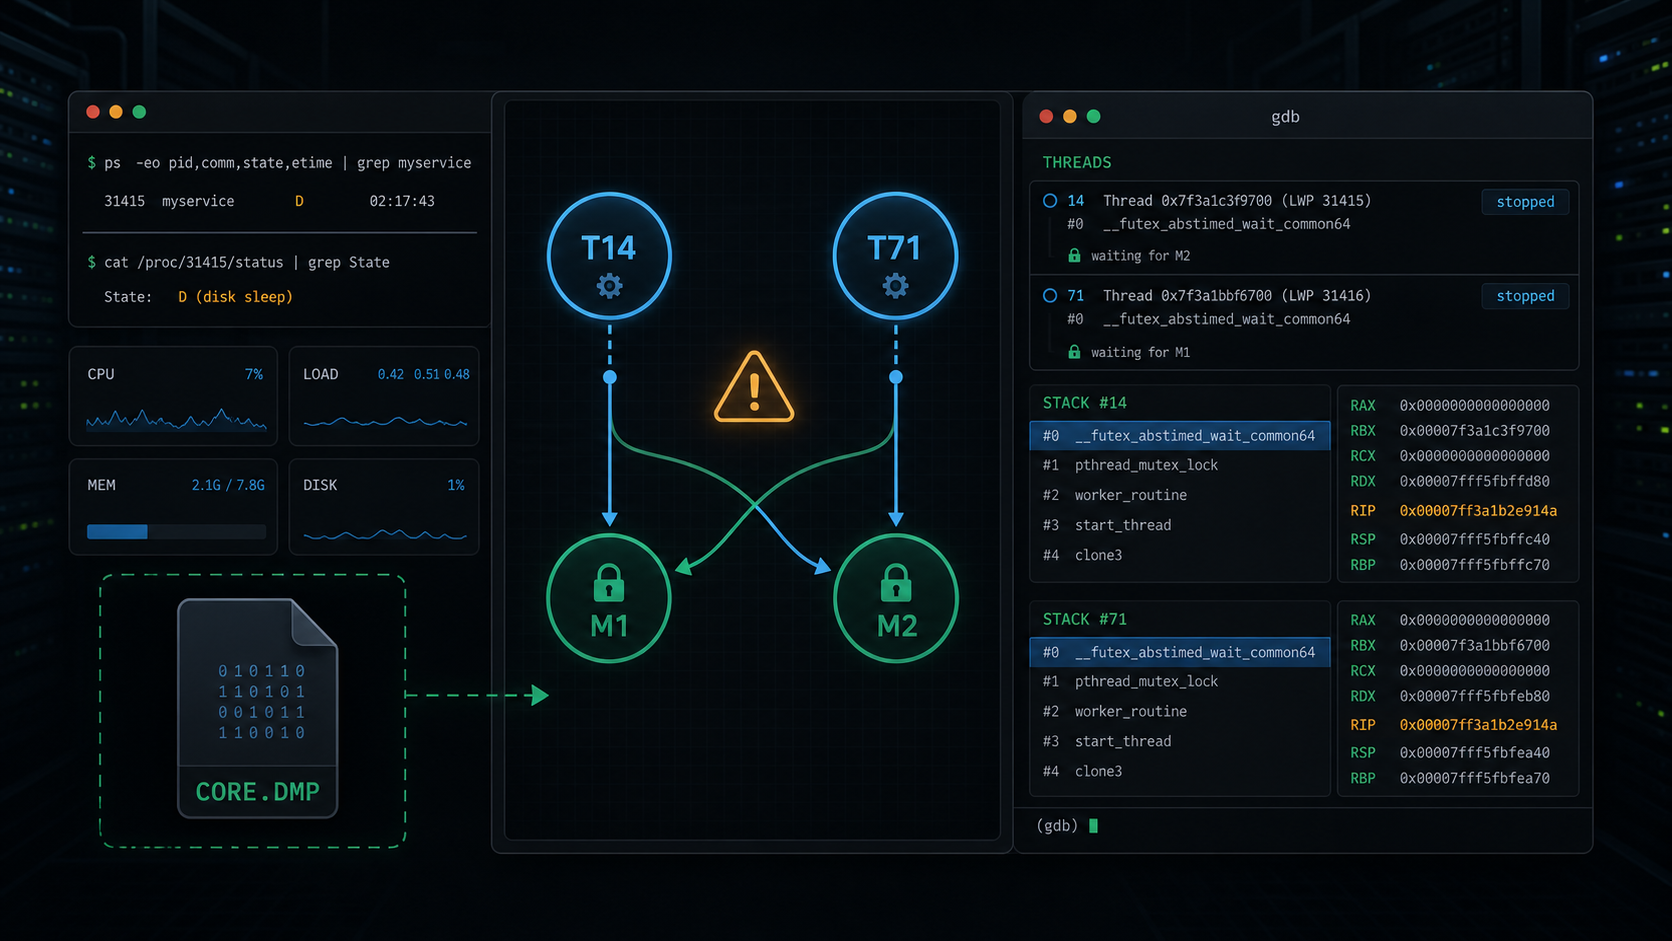Close the gdb window with red dot

(x=1046, y=117)
